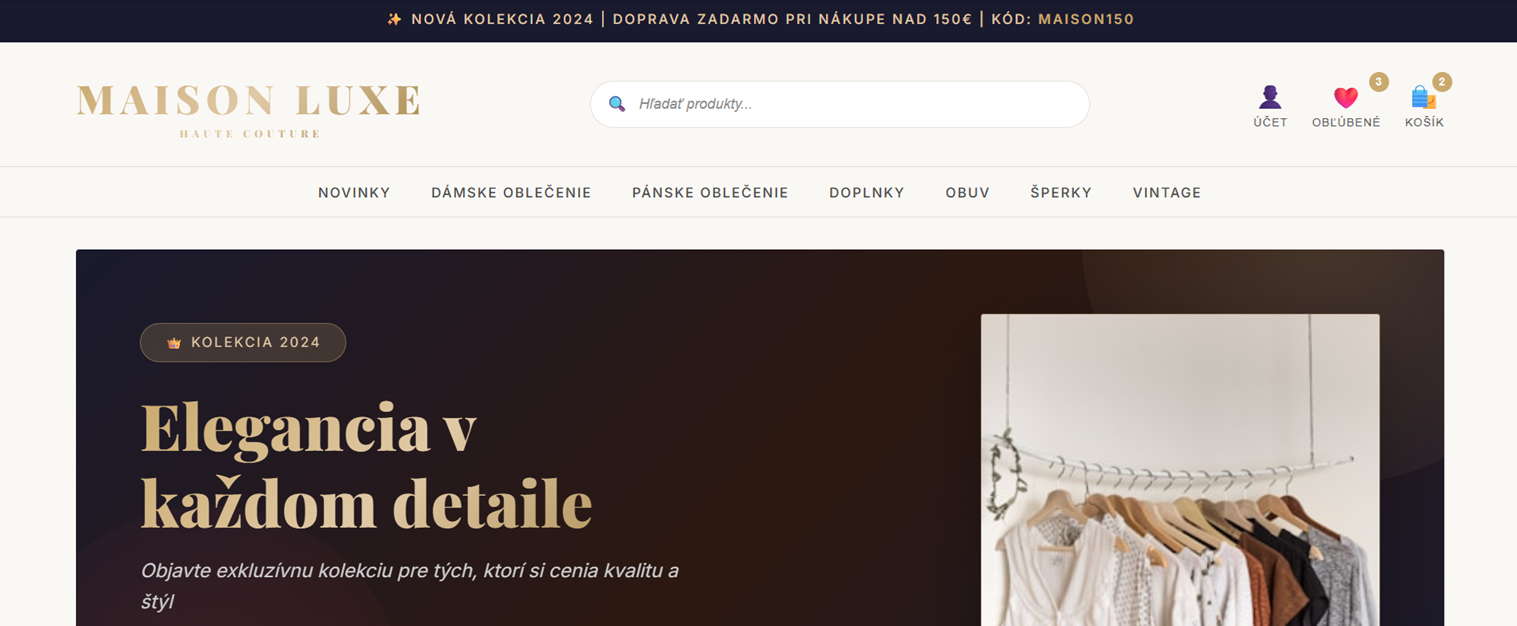
Task: Open the Novinky menu item
Action: (354, 193)
